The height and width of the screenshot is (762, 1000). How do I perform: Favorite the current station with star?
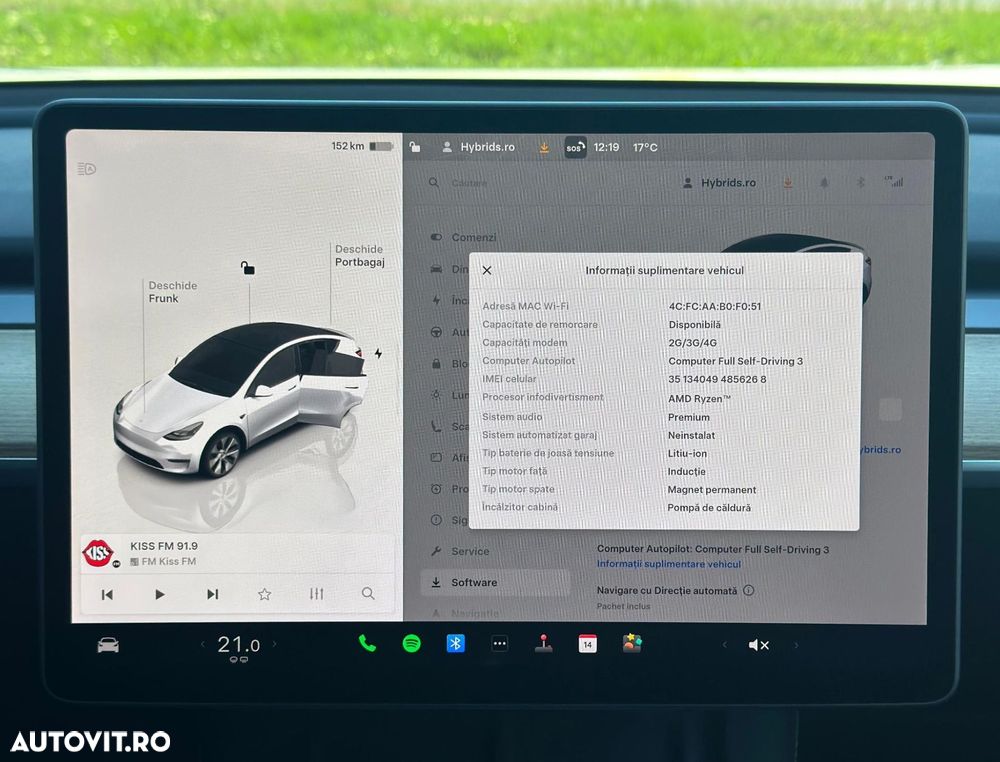[x=265, y=594]
